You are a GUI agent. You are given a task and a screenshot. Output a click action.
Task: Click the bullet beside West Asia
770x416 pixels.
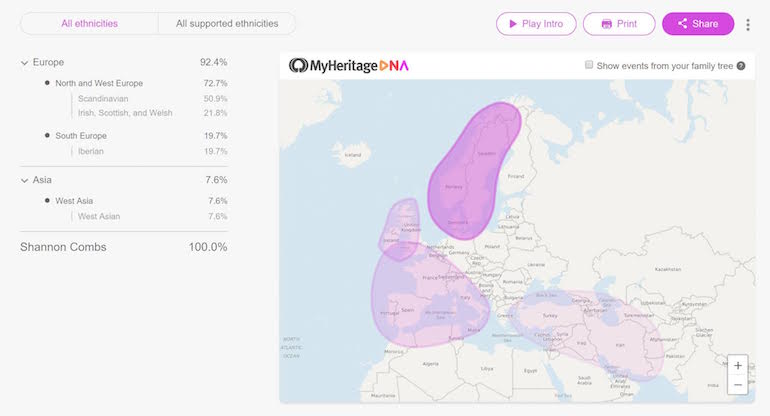(x=47, y=201)
